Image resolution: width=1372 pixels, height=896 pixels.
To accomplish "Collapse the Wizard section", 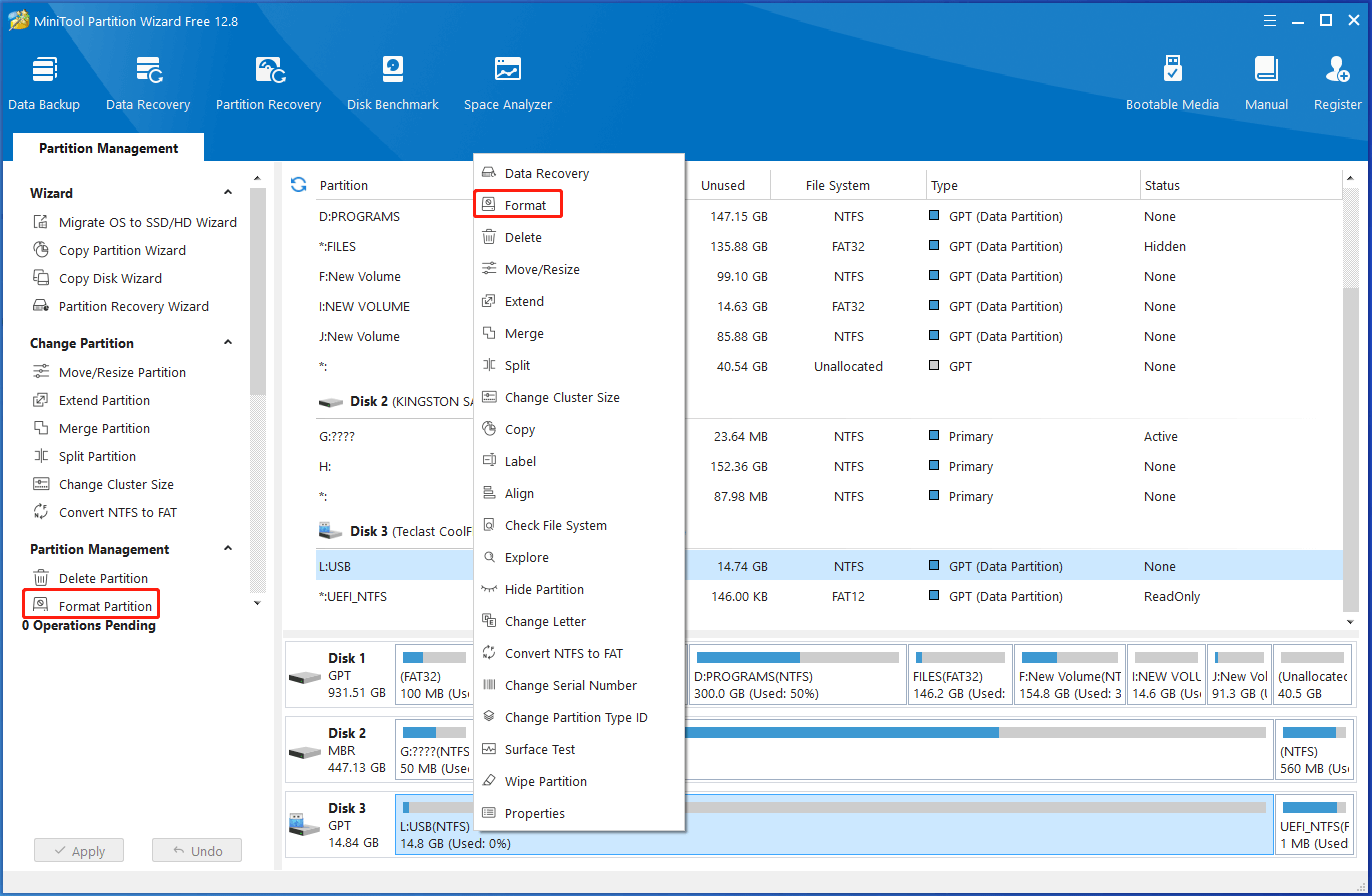I will pos(228,193).
